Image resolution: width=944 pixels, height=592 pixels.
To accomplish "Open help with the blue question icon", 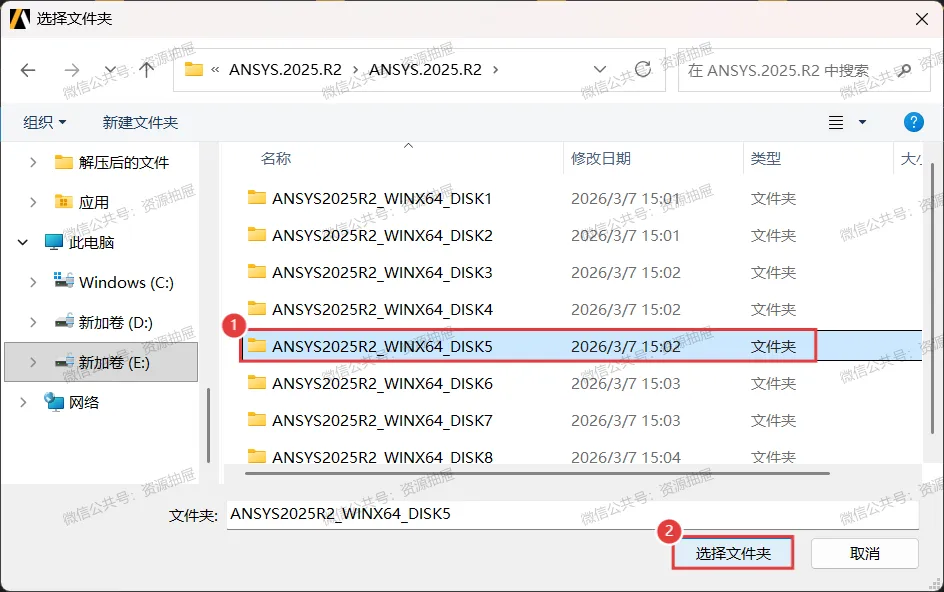I will 913,122.
